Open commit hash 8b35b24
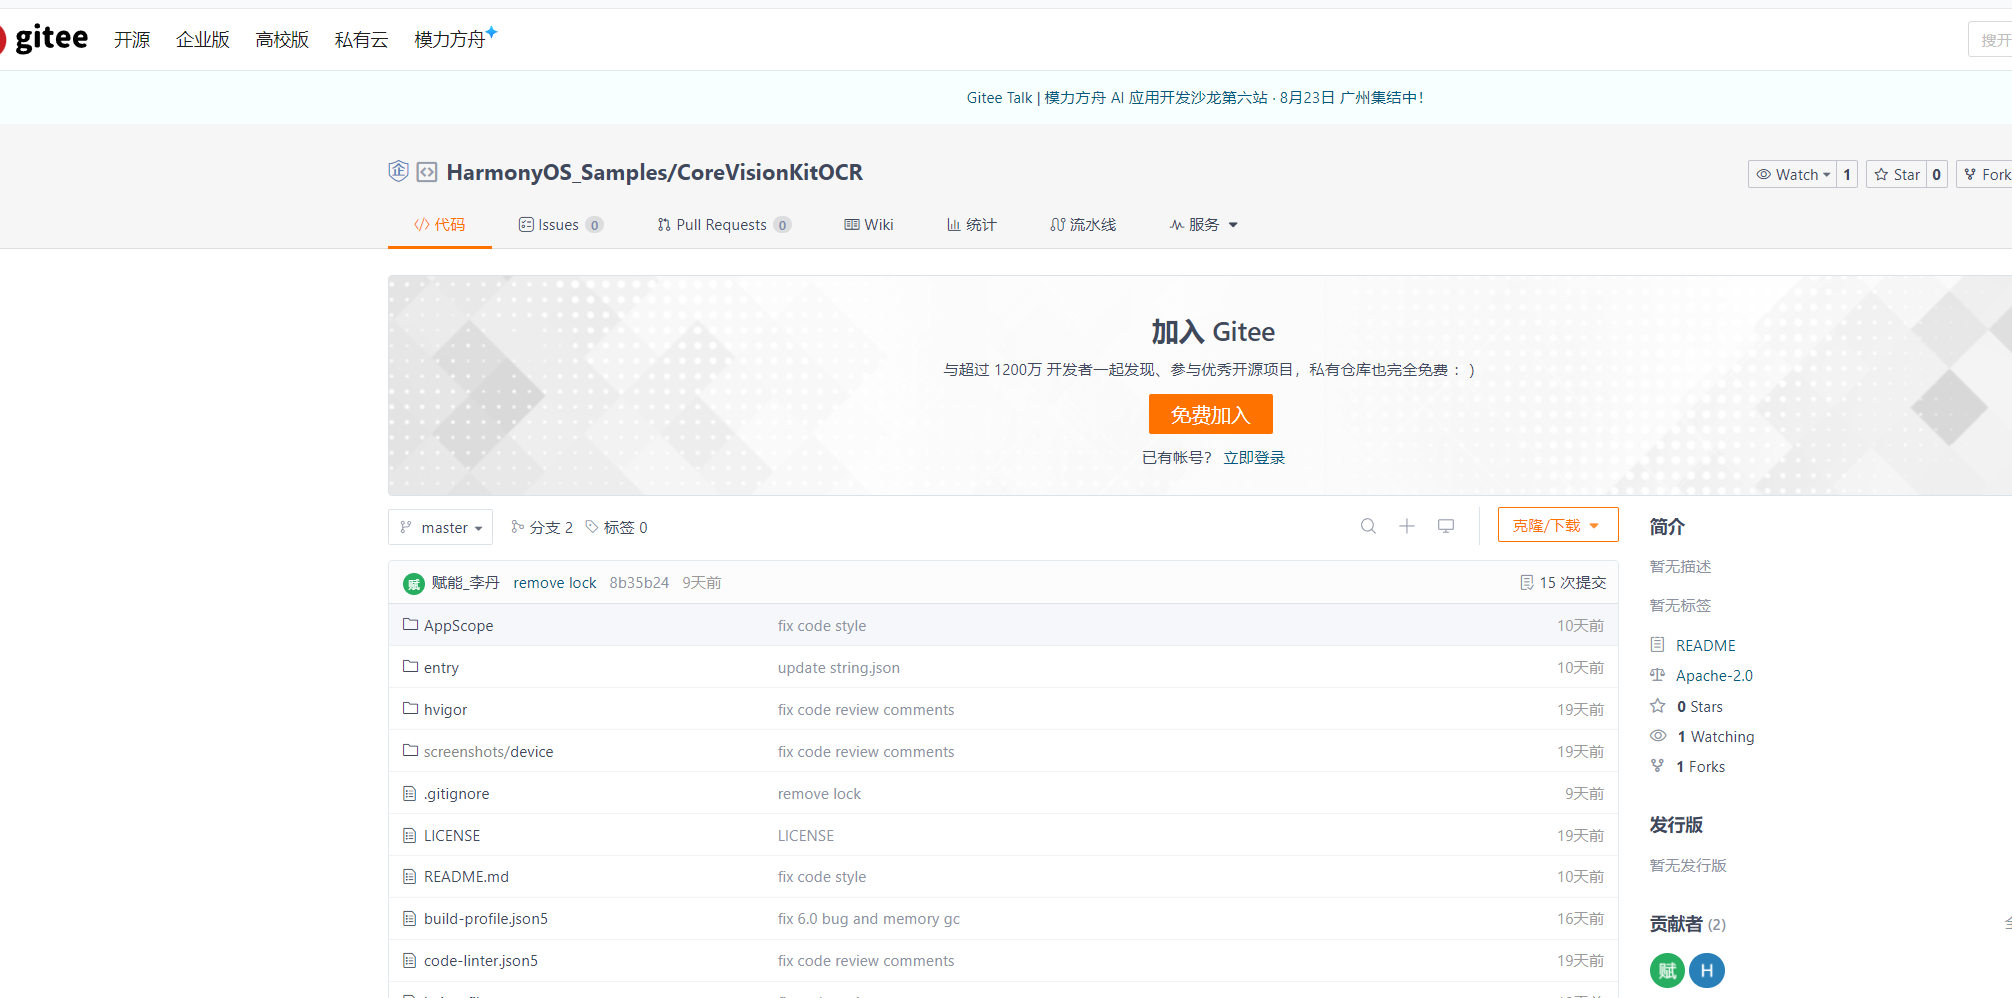This screenshot has width=2012, height=998. coord(639,582)
